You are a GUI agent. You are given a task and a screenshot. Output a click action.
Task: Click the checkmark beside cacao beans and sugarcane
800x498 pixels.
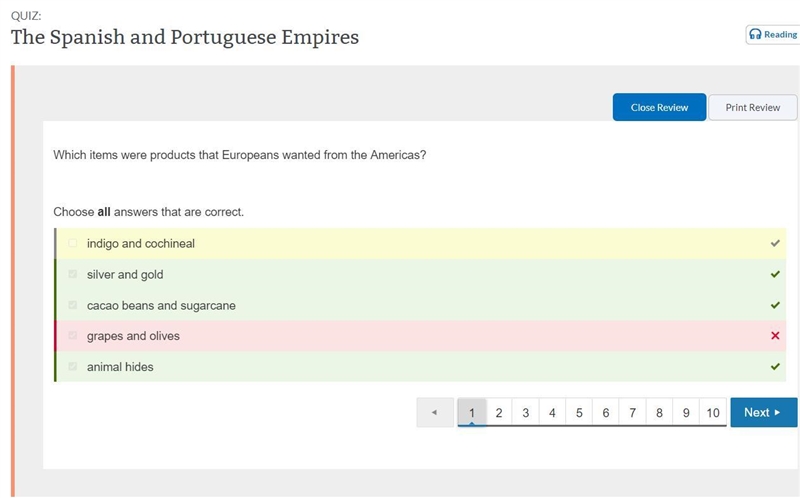click(775, 305)
